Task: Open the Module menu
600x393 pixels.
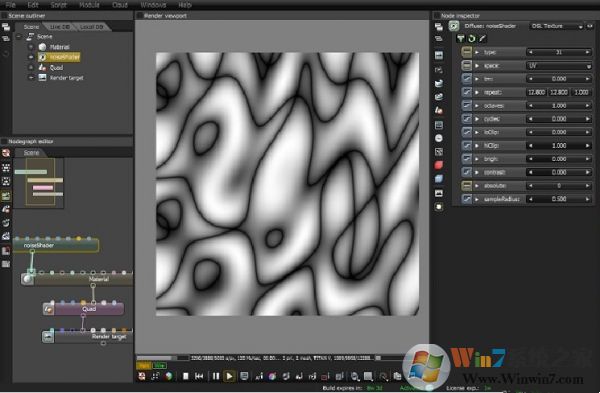Action: tap(89, 5)
